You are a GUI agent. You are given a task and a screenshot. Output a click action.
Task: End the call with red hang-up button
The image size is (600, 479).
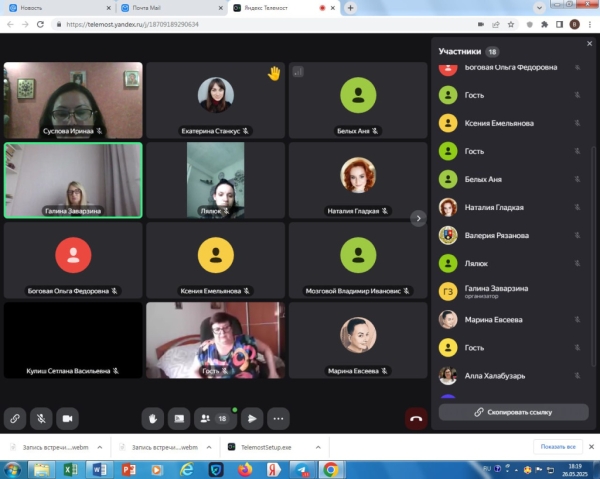(x=415, y=418)
